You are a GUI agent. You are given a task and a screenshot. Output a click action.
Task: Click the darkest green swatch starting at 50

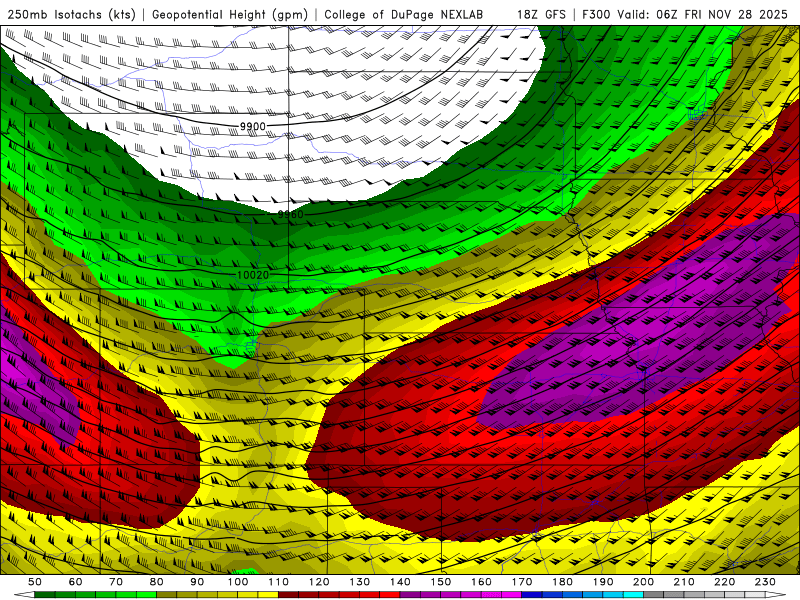(45, 594)
